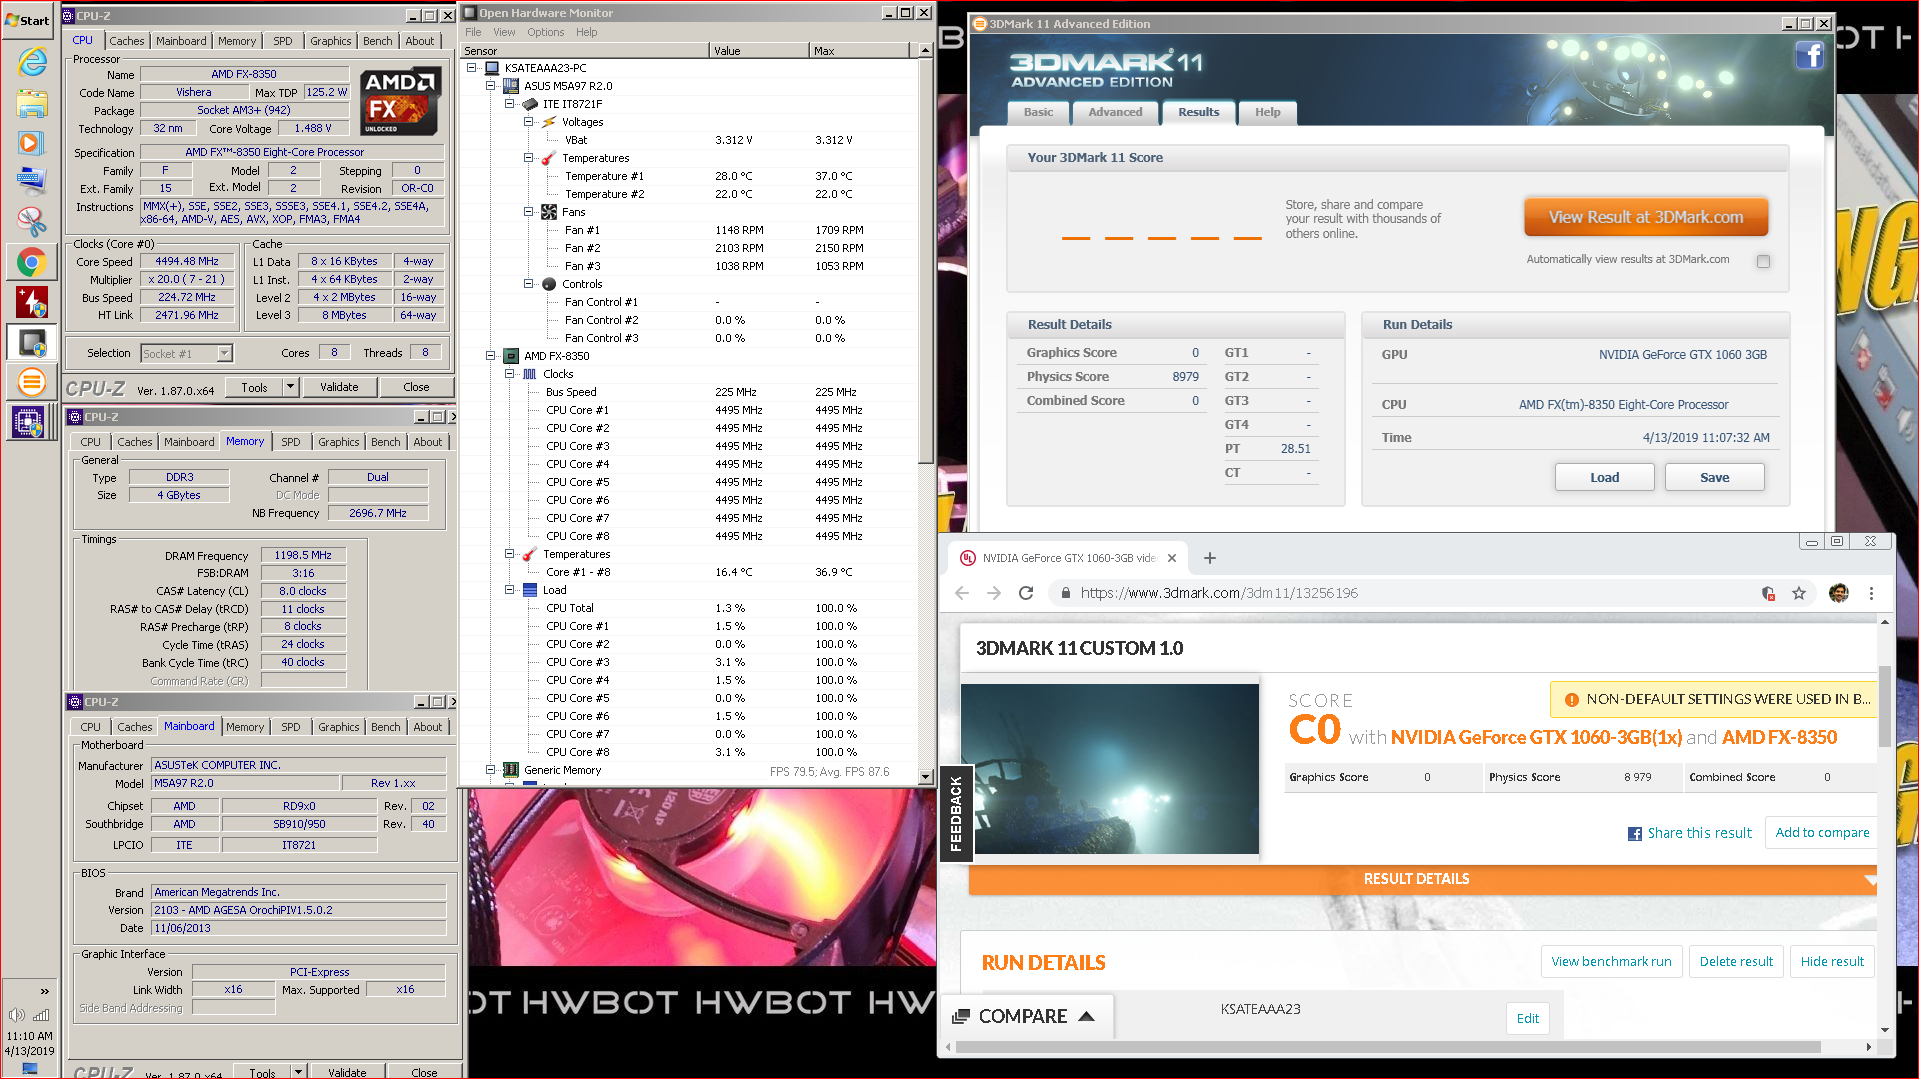Open the Snipping Tool scissors icon
Screen dimensions: 1919x1079
(31, 222)
